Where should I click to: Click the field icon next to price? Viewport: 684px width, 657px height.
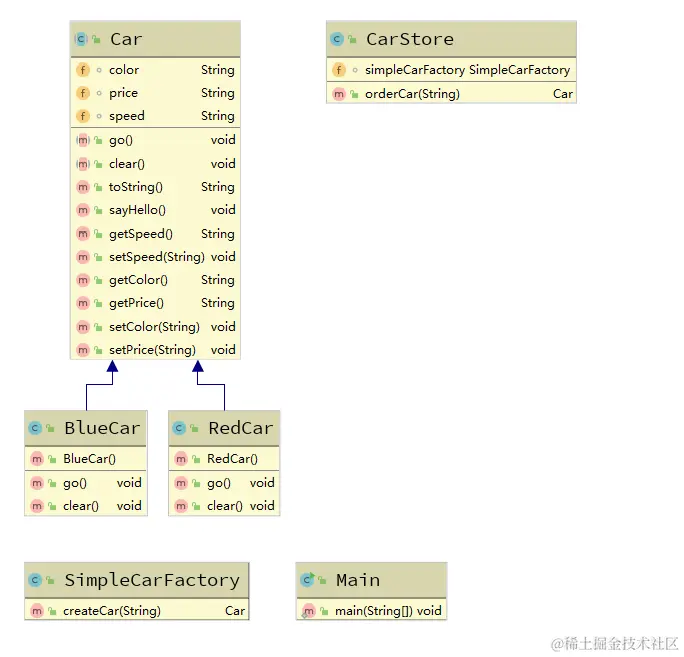tap(83, 93)
